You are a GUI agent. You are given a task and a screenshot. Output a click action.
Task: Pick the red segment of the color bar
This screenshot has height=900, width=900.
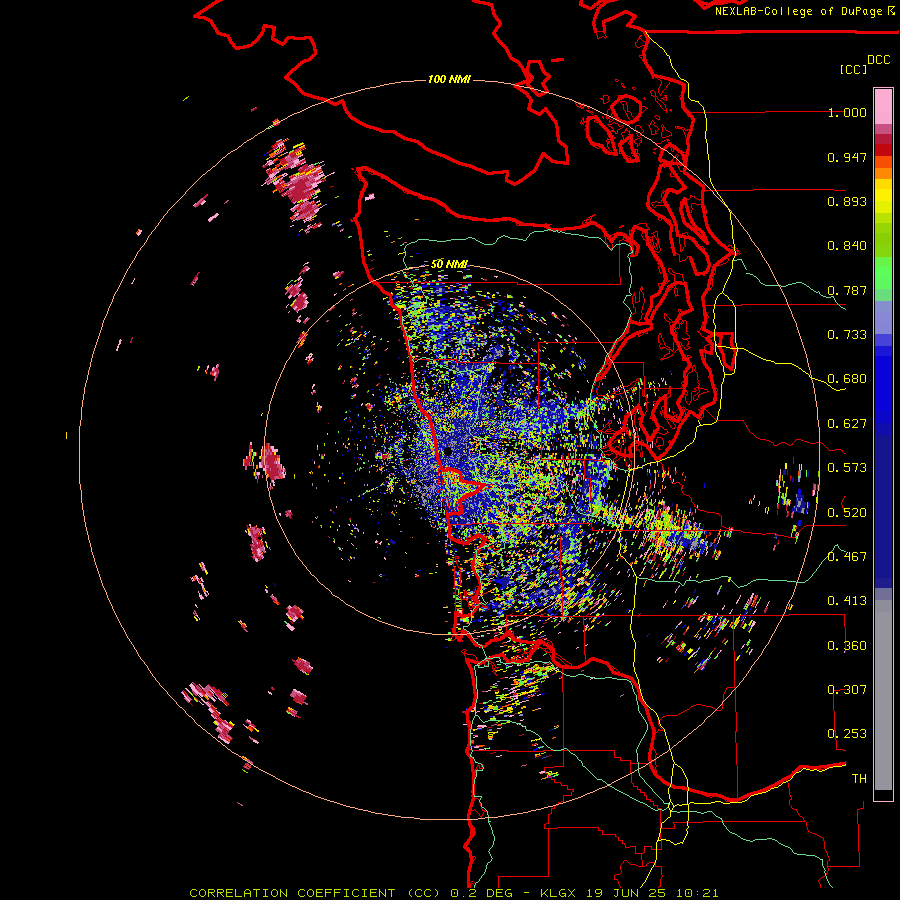click(883, 150)
